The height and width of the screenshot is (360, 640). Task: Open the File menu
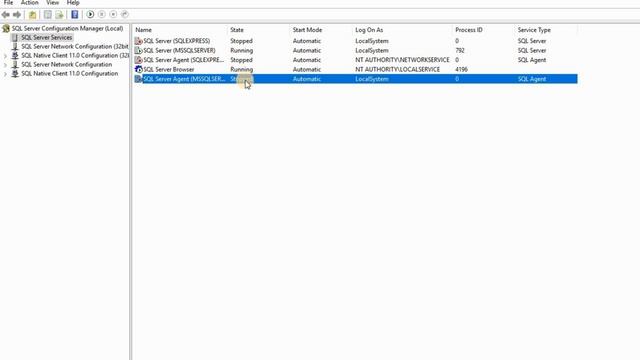tap(8, 2)
